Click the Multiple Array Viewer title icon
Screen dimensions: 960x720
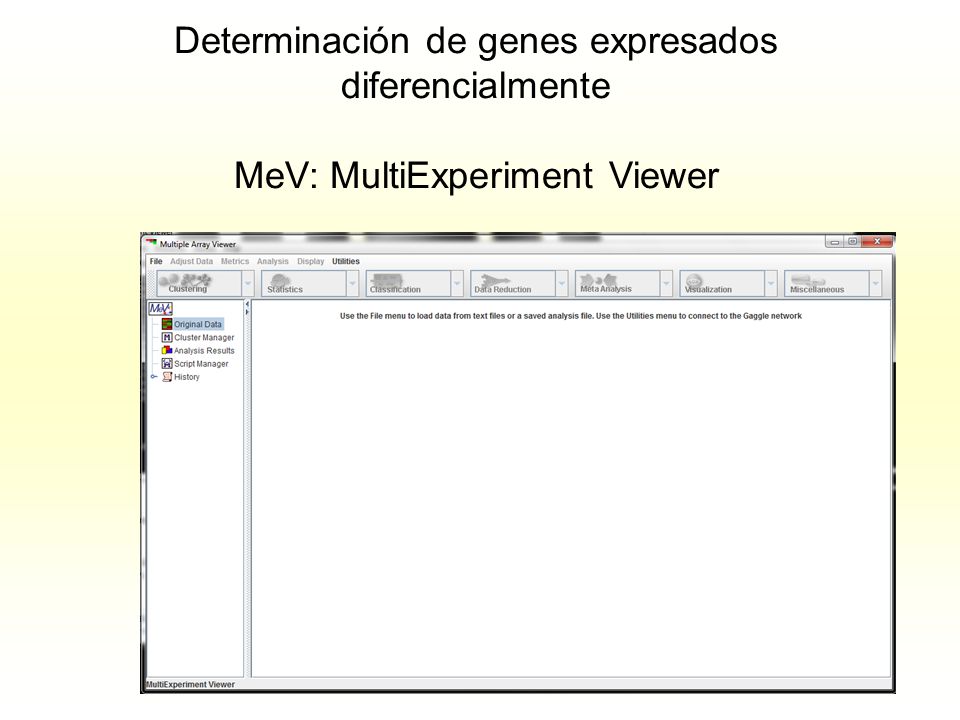click(151, 244)
